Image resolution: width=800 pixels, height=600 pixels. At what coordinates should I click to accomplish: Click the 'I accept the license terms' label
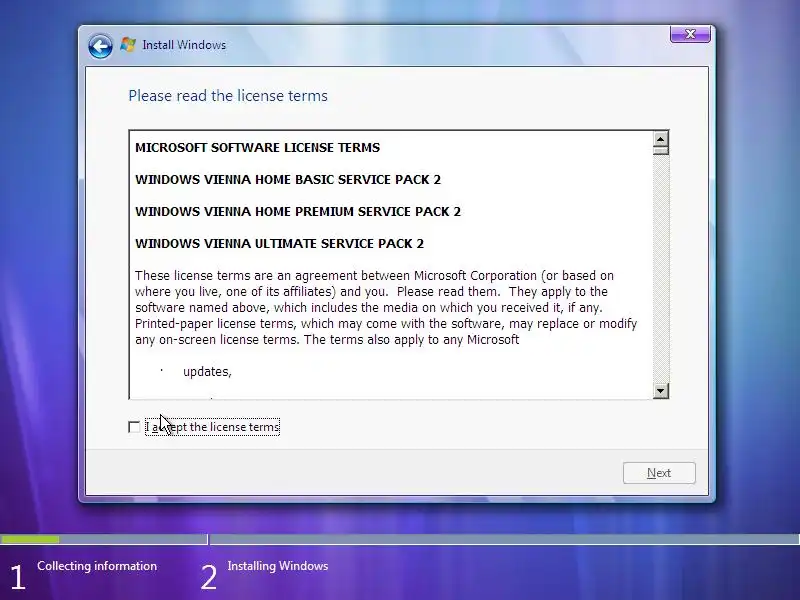click(x=212, y=427)
